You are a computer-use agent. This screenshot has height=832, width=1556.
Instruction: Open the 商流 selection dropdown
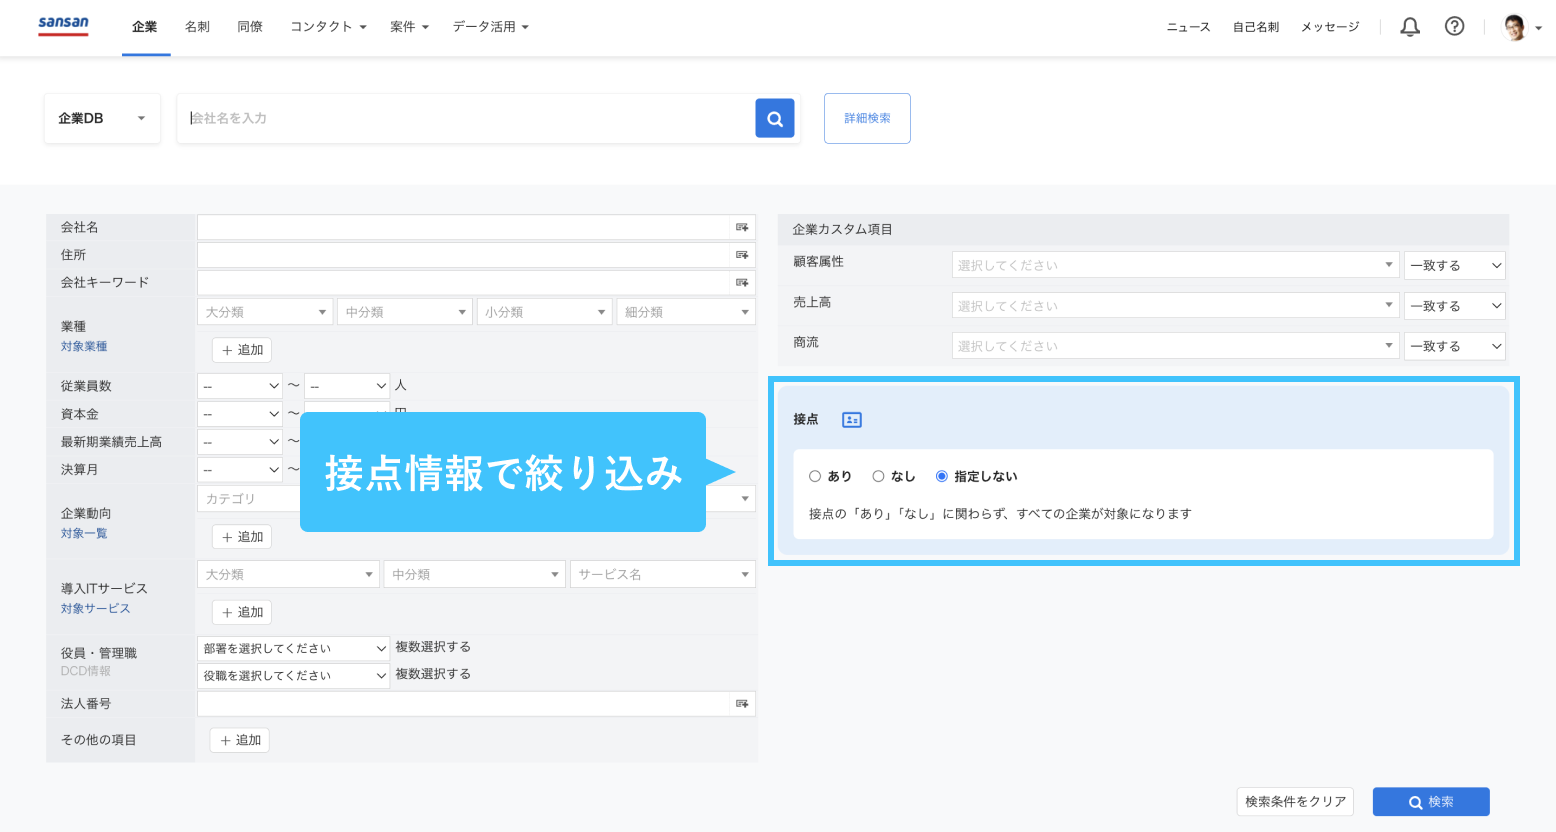click(x=1175, y=346)
